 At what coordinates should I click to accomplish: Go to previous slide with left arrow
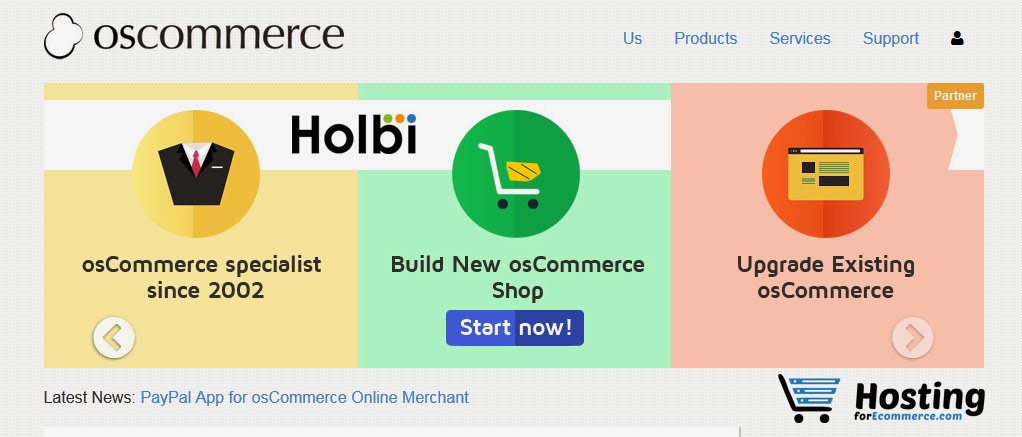[114, 337]
